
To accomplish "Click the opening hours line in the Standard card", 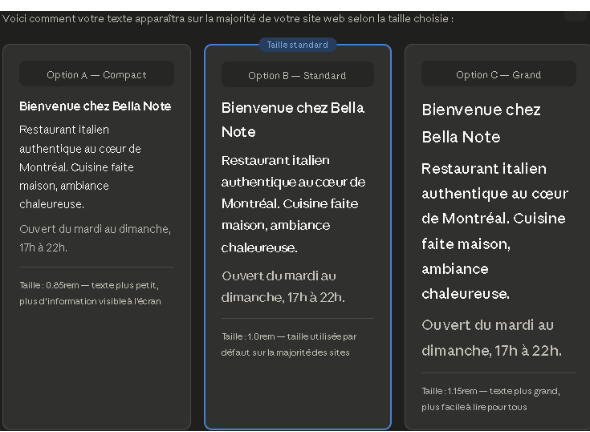I will pos(283,286).
